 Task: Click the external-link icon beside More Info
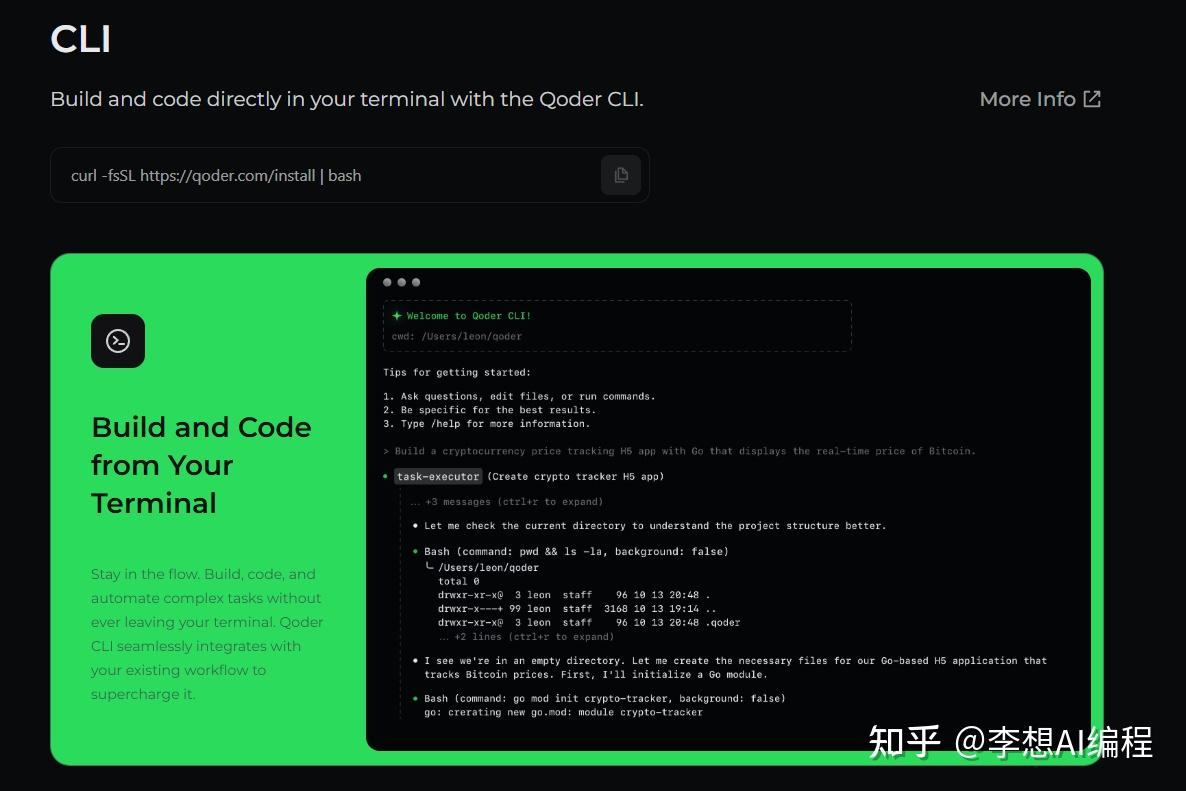click(1093, 98)
